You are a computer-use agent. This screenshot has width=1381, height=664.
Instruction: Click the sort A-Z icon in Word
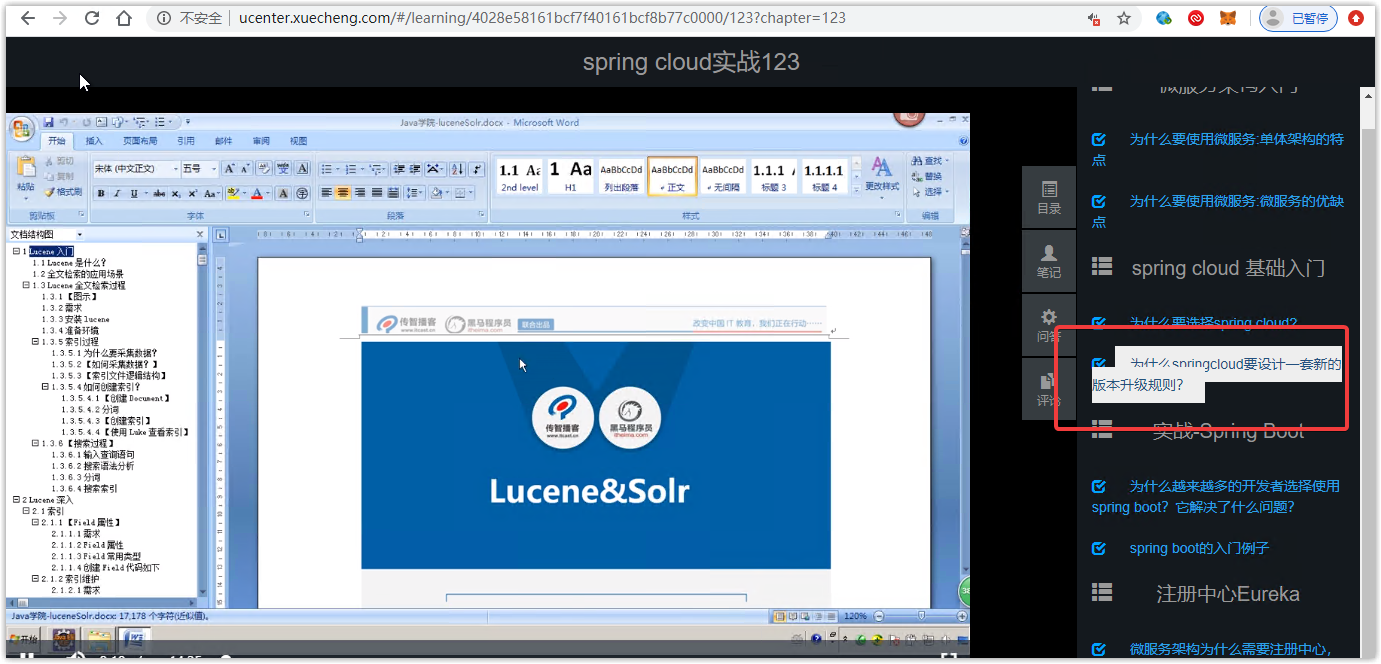tap(457, 168)
